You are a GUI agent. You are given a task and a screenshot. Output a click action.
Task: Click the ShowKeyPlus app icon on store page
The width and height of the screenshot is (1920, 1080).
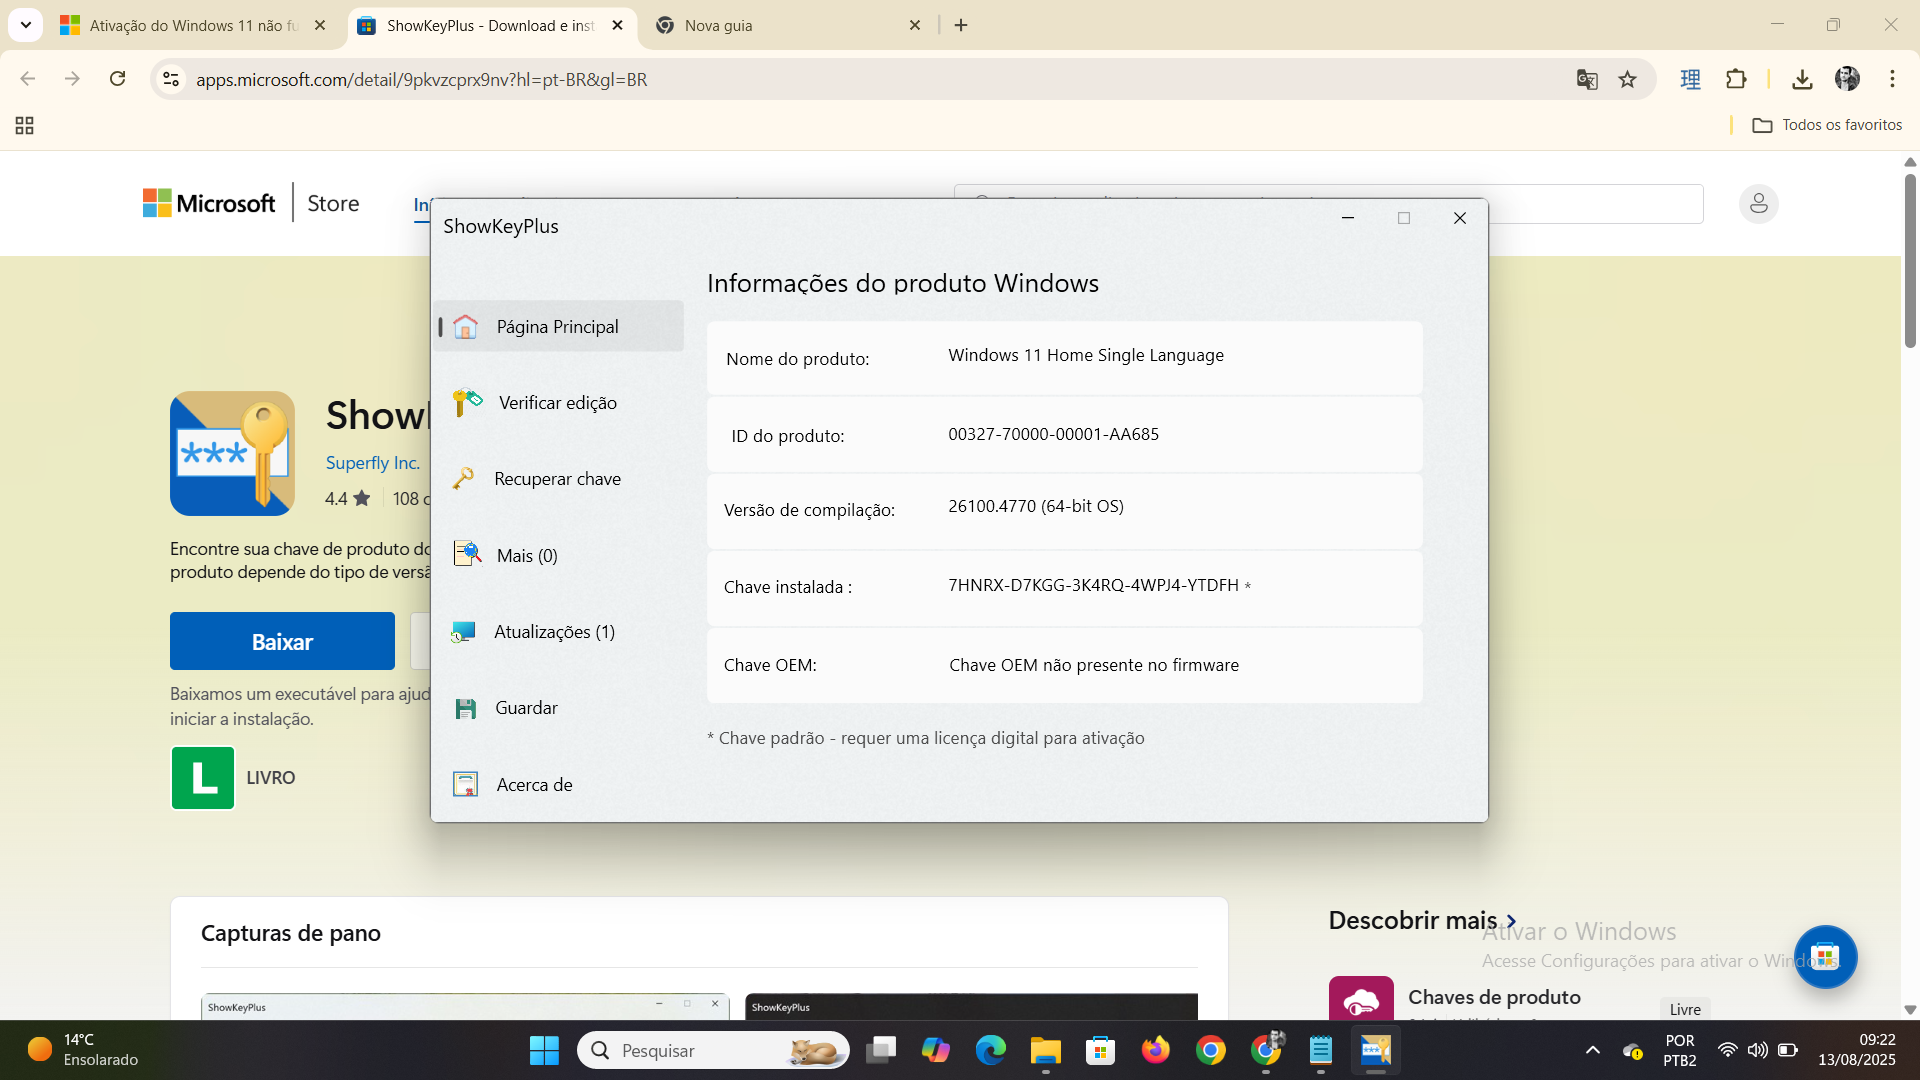[x=232, y=453]
